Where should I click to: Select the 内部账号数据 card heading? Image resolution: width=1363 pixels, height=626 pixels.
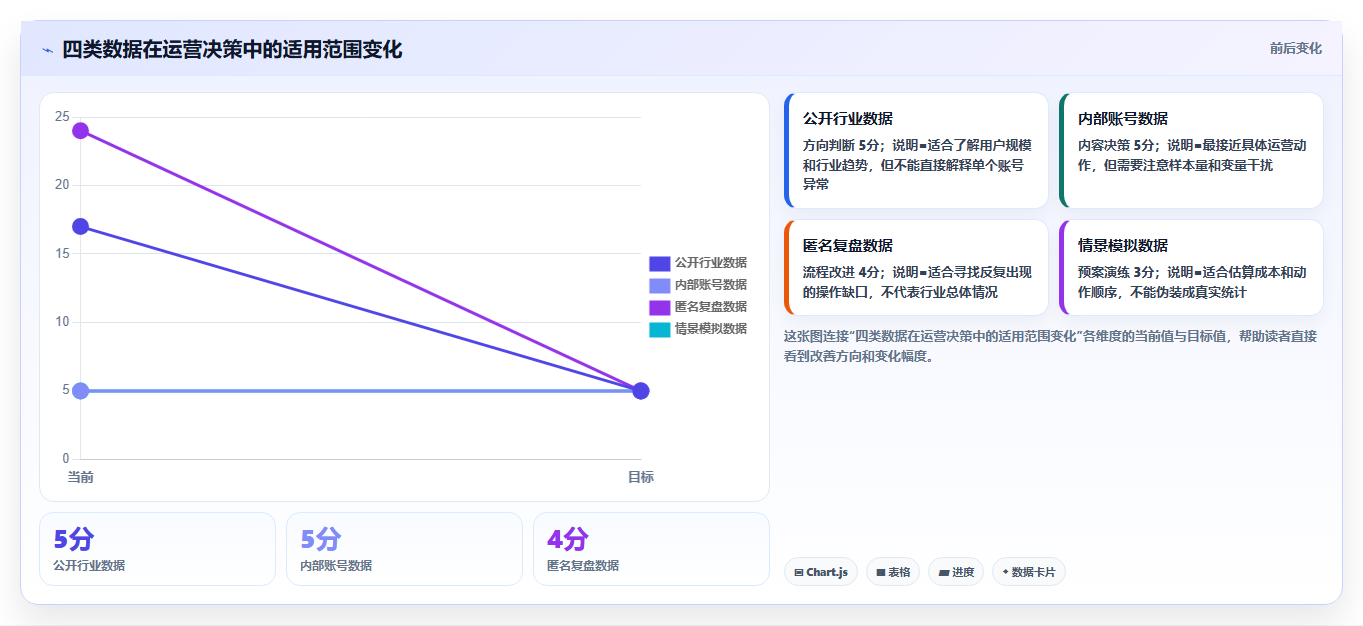[x=1123, y=118]
